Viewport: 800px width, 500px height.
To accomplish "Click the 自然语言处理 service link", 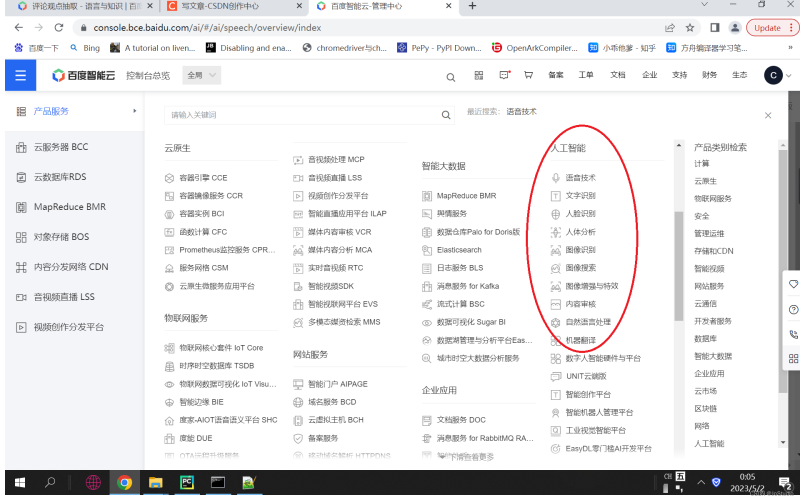I will pos(587,322).
